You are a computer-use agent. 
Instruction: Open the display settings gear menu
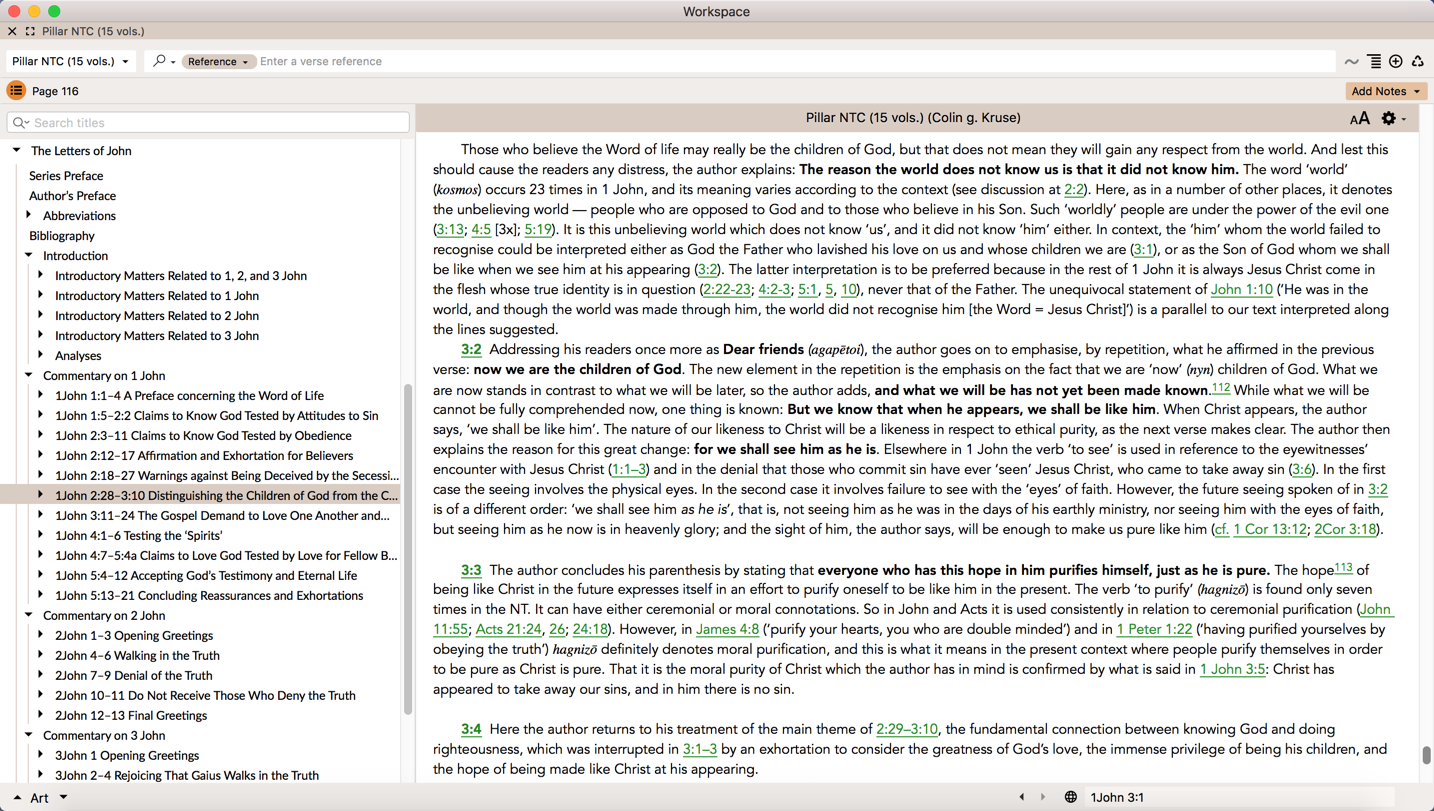tap(1393, 119)
